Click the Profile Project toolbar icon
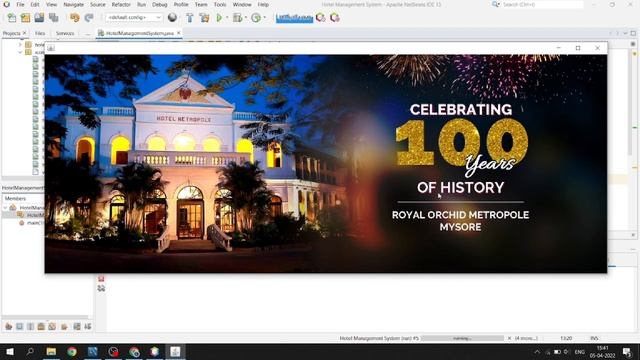 (256, 18)
